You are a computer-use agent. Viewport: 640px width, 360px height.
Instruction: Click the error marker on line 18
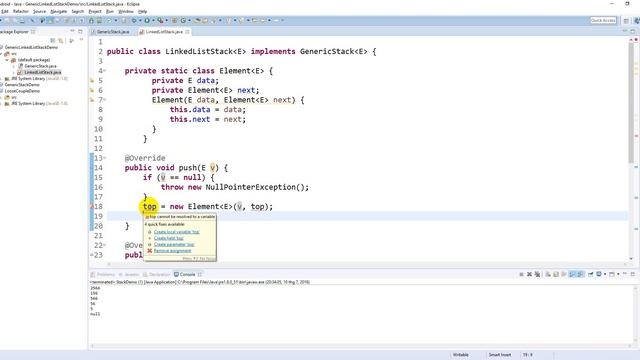click(x=92, y=207)
